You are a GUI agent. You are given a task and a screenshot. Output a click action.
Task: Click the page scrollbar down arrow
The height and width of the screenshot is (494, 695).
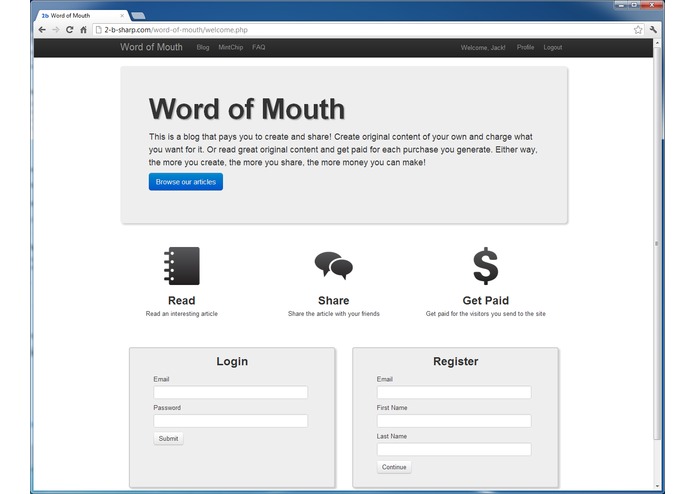tap(657, 486)
